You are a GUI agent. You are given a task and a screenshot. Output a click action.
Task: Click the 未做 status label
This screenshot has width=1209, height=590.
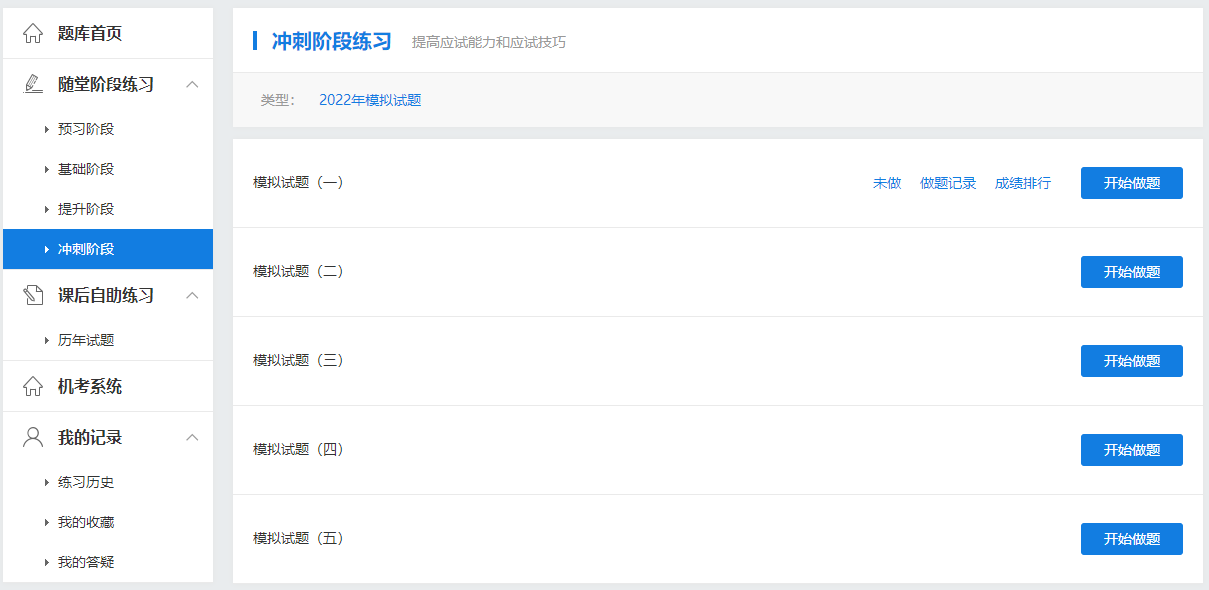pos(886,183)
